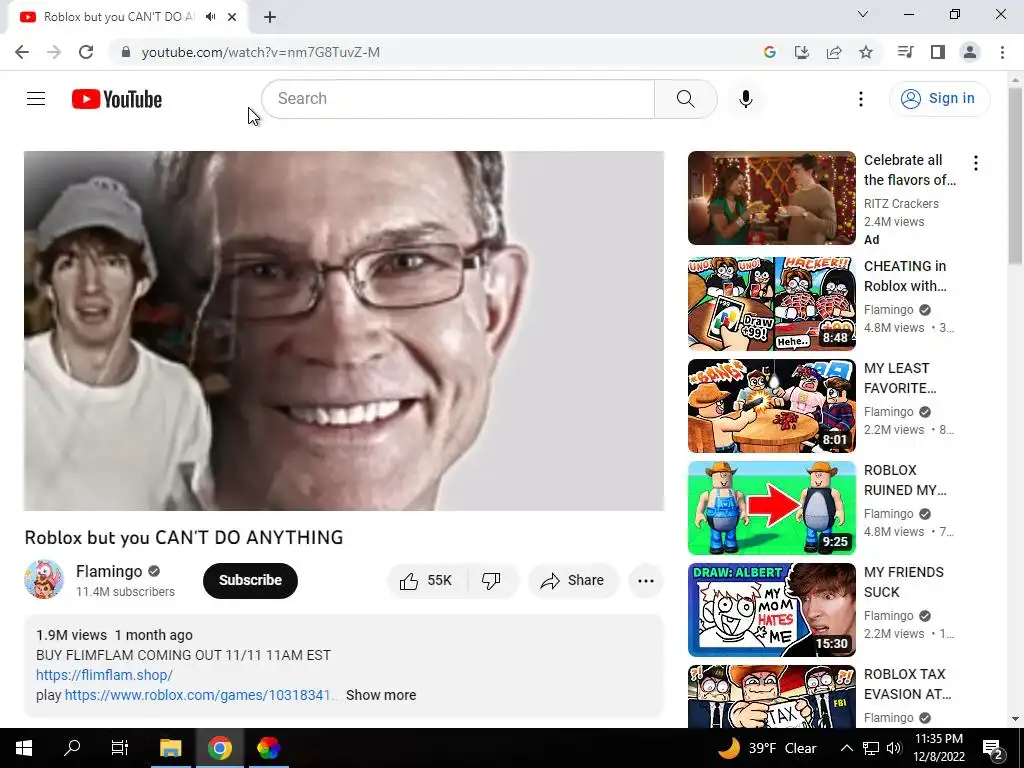Open more actions ellipsis under video
The width and height of the screenshot is (1024, 768).
point(646,581)
